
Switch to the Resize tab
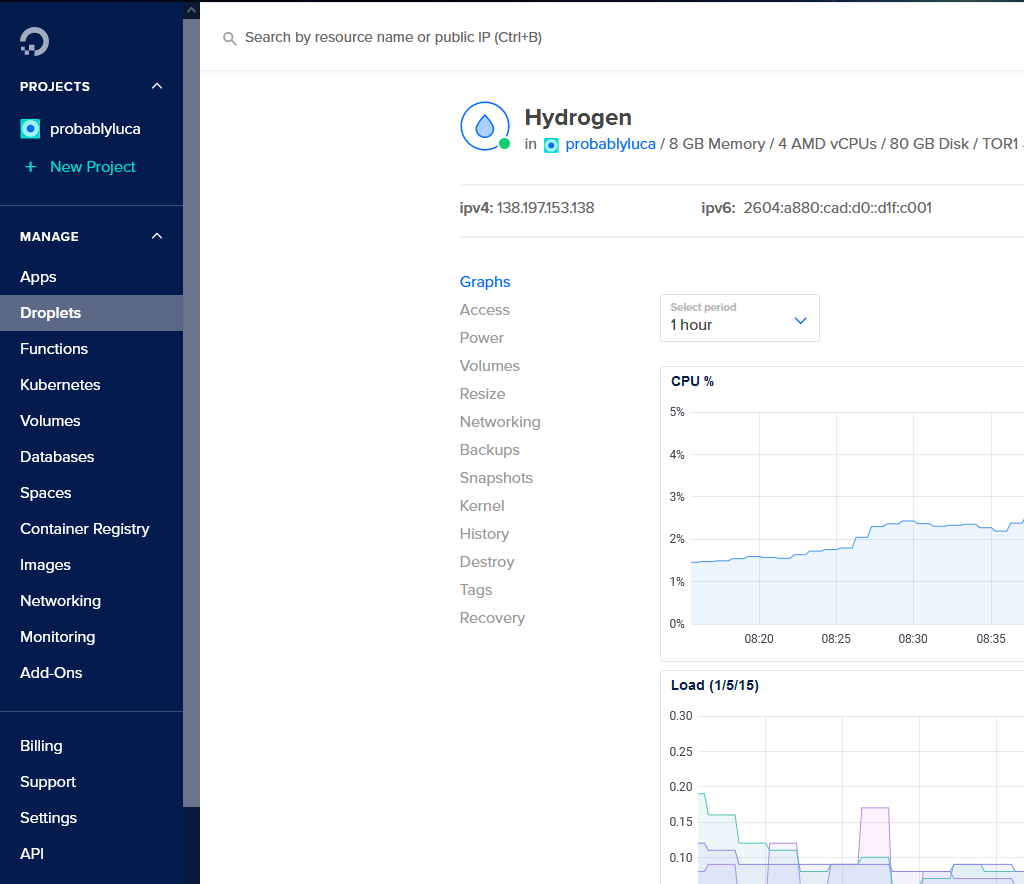[x=482, y=394]
